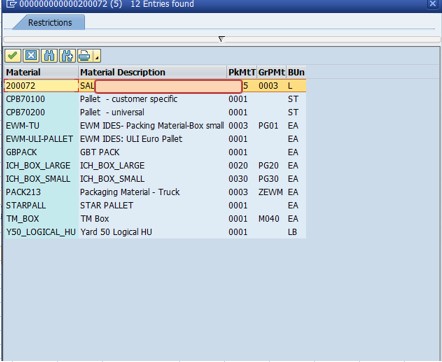The image size is (442, 362).
Task: Click 'EWM IDES: ULI Euro Pallet' description
Action: point(131,139)
